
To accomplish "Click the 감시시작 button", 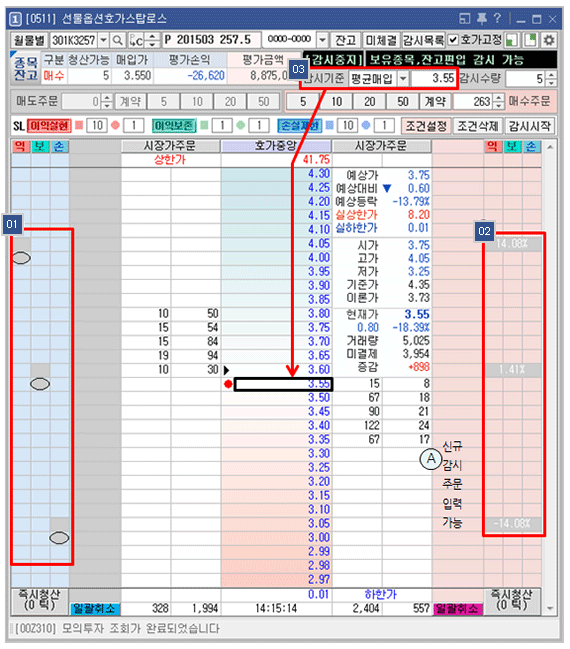I will click(530, 126).
